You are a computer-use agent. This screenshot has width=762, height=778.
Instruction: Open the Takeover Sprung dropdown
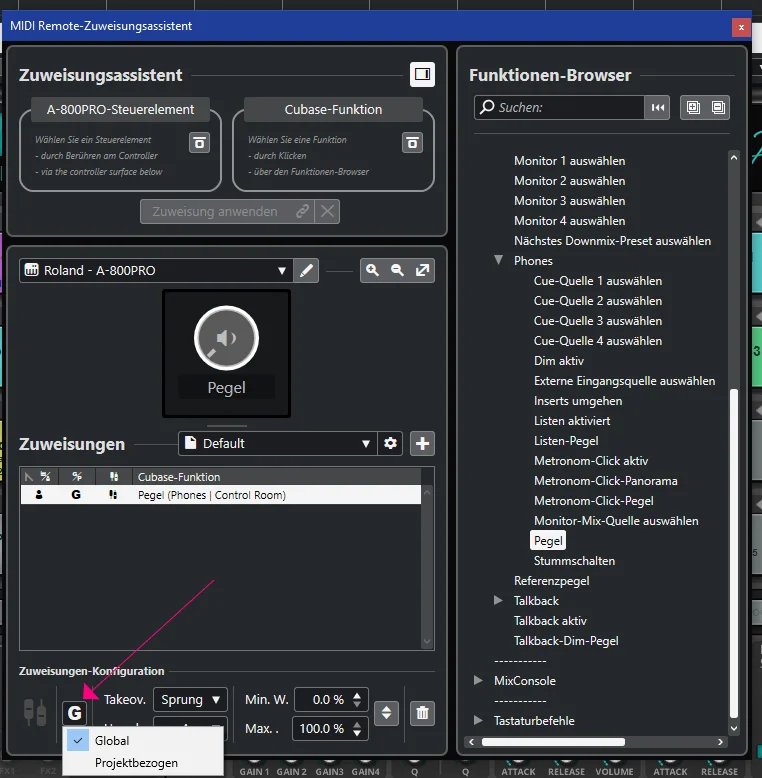click(x=190, y=700)
